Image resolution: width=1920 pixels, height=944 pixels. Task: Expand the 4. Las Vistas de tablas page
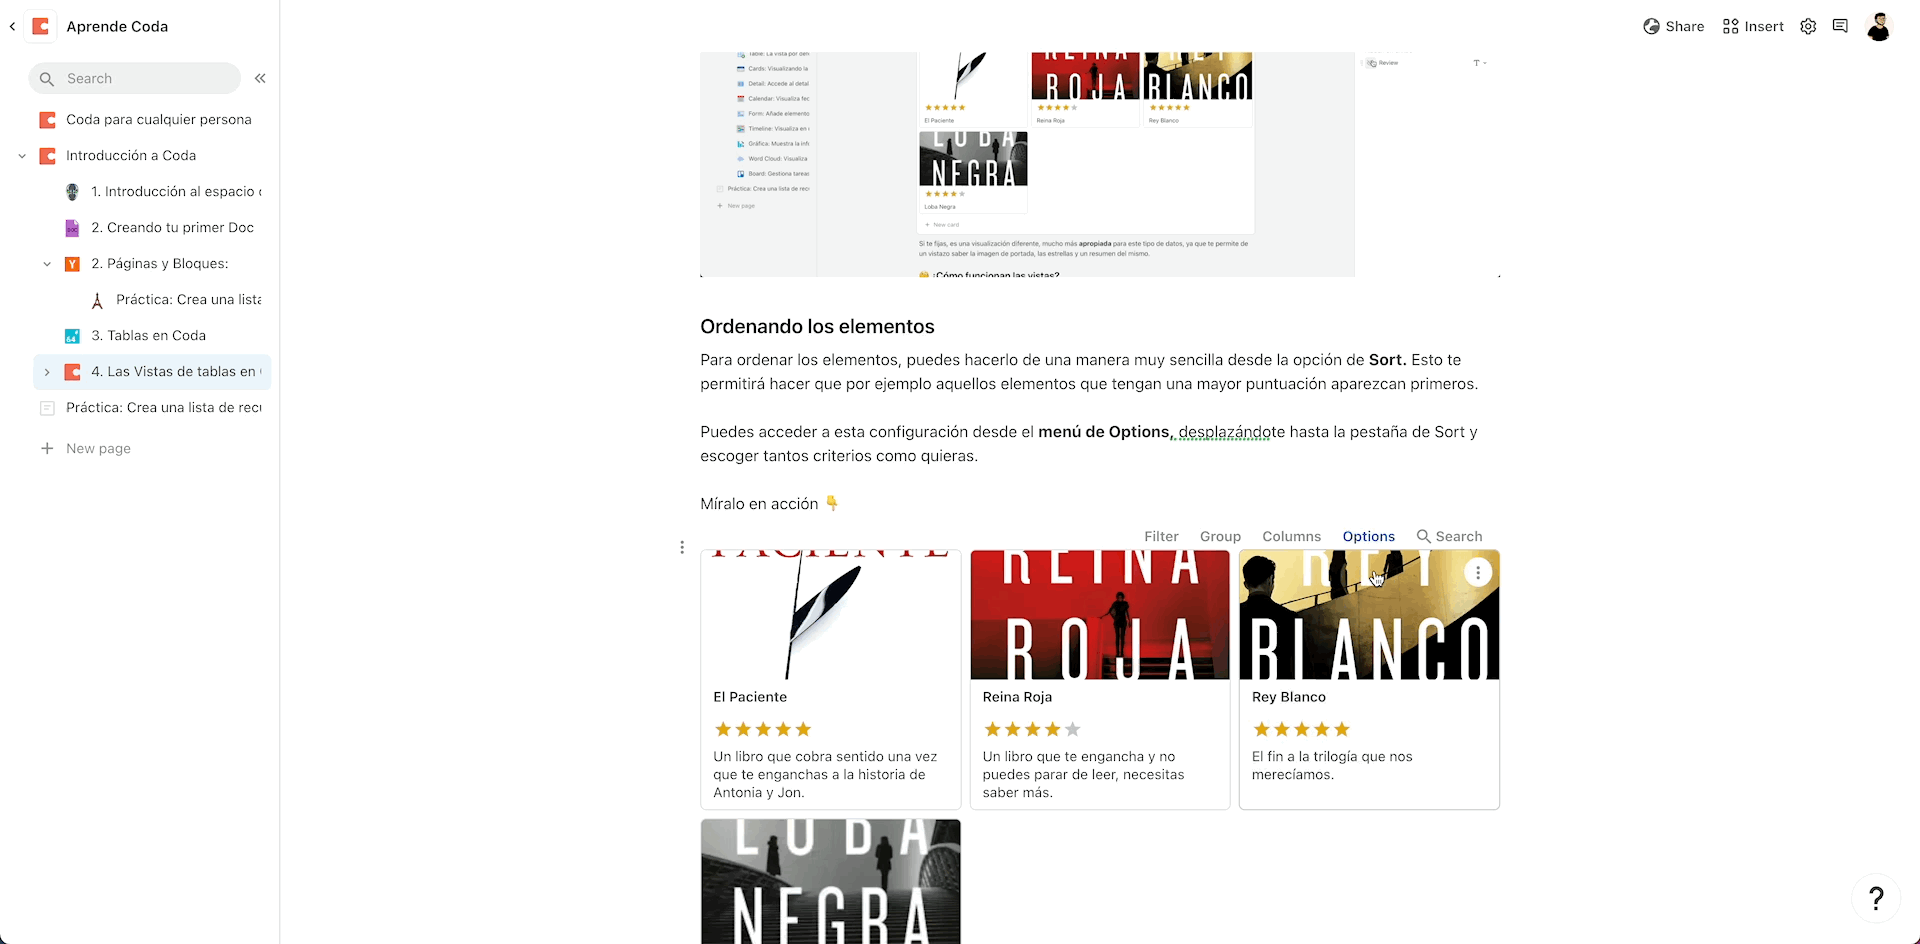tap(47, 372)
